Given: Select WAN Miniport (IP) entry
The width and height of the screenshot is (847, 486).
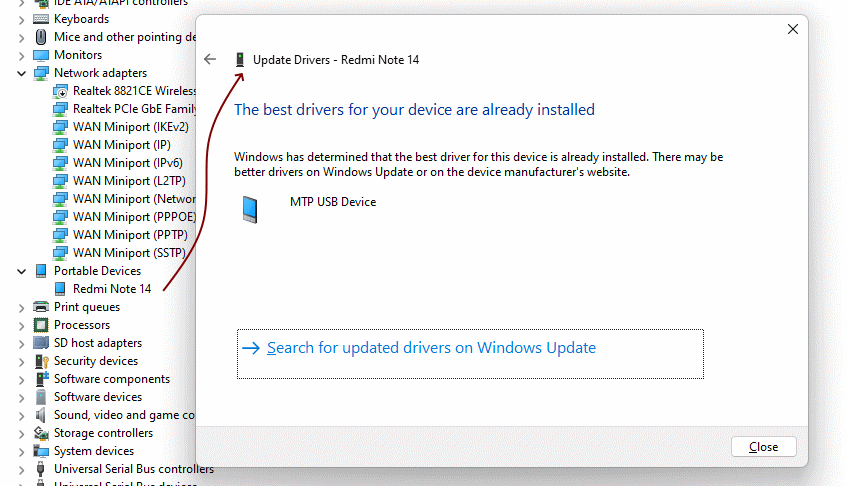Looking at the screenshot, I should [x=122, y=145].
